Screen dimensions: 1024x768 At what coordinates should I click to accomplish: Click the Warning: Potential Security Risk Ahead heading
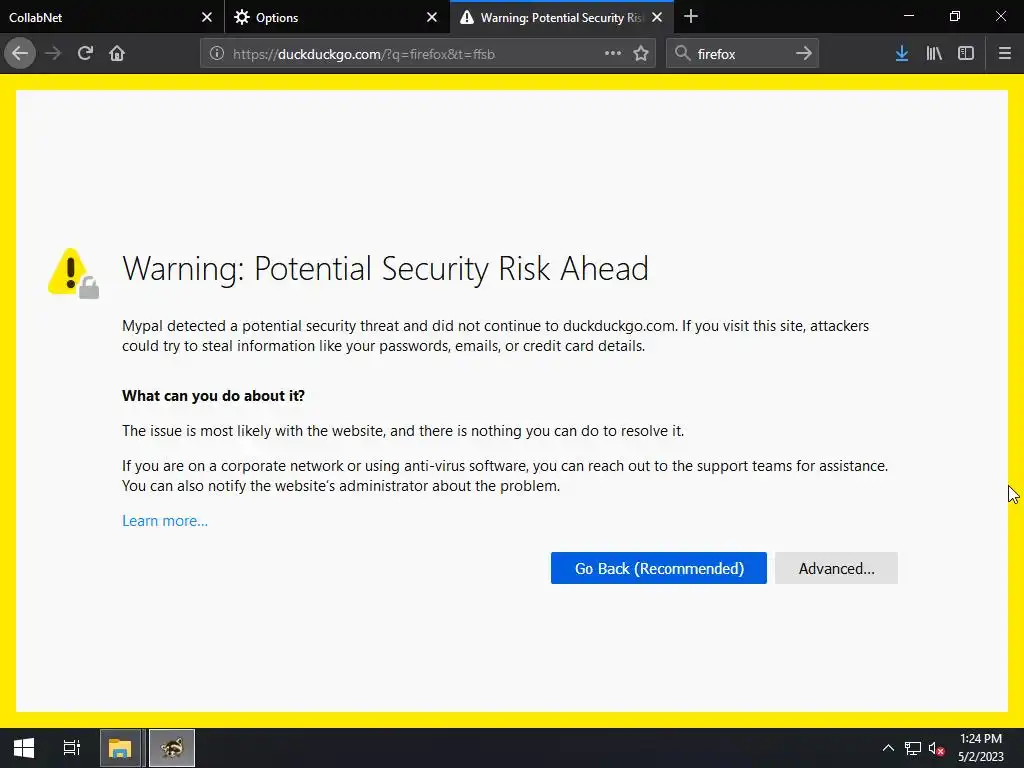385,268
